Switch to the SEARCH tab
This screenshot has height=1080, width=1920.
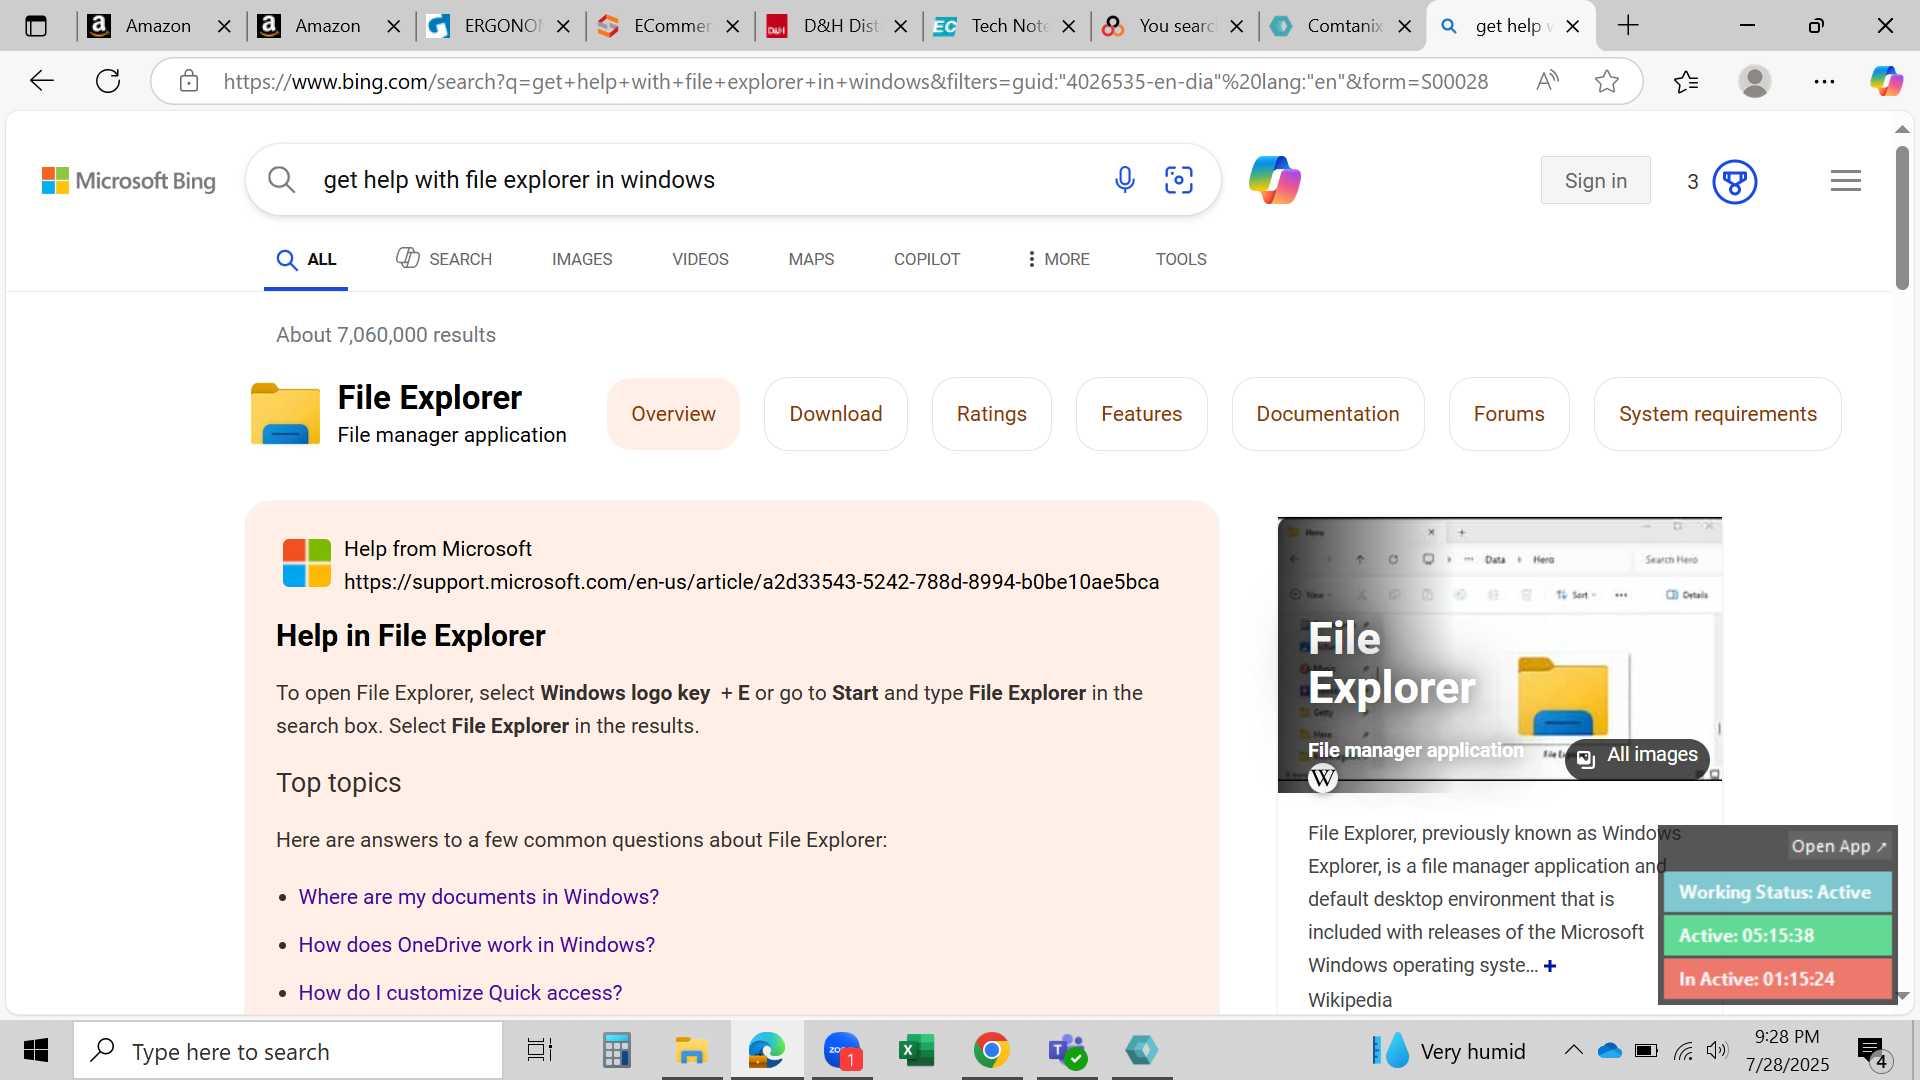pyautogui.click(x=443, y=259)
